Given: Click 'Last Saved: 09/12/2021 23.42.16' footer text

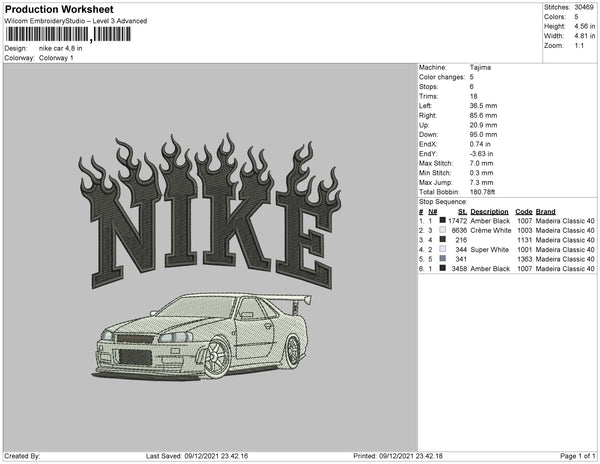Looking at the screenshot, I should coord(197,456).
